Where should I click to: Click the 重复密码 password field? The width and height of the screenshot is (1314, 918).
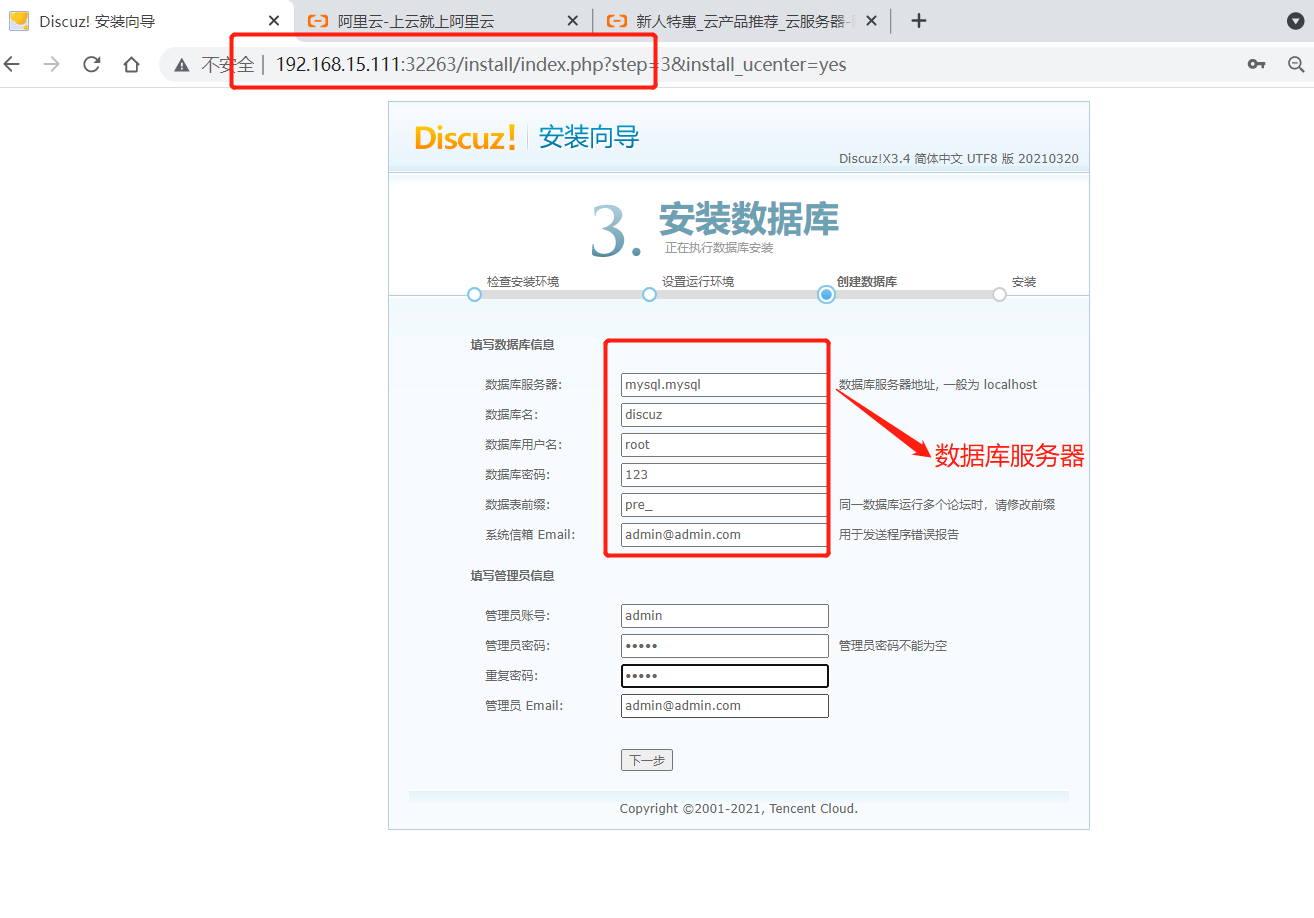point(724,676)
